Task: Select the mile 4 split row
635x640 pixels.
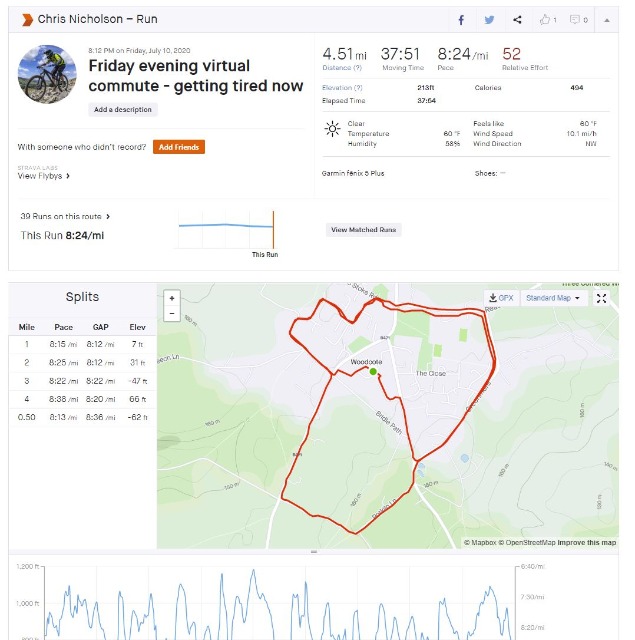Action: (x=82, y=399)
